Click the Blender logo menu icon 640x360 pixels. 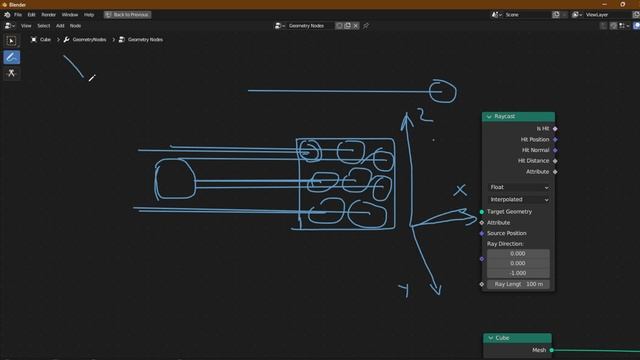[x=7, y=15]
